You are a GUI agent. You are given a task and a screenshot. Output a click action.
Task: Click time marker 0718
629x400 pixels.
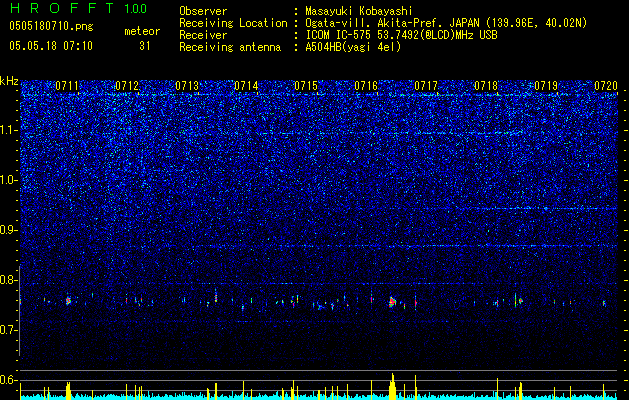point(486,86)
